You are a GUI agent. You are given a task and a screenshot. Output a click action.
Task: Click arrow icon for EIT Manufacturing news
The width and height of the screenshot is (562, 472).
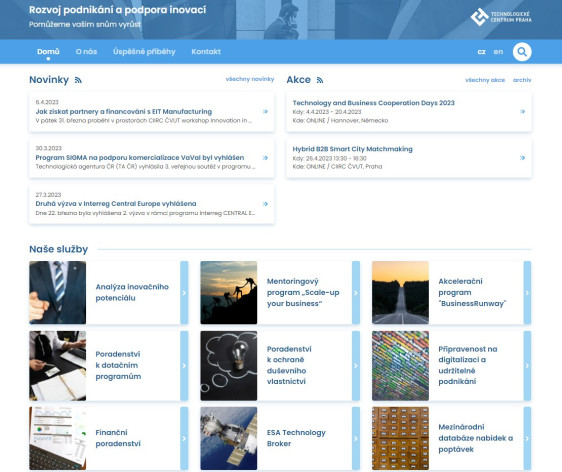(x=265, y=111)
